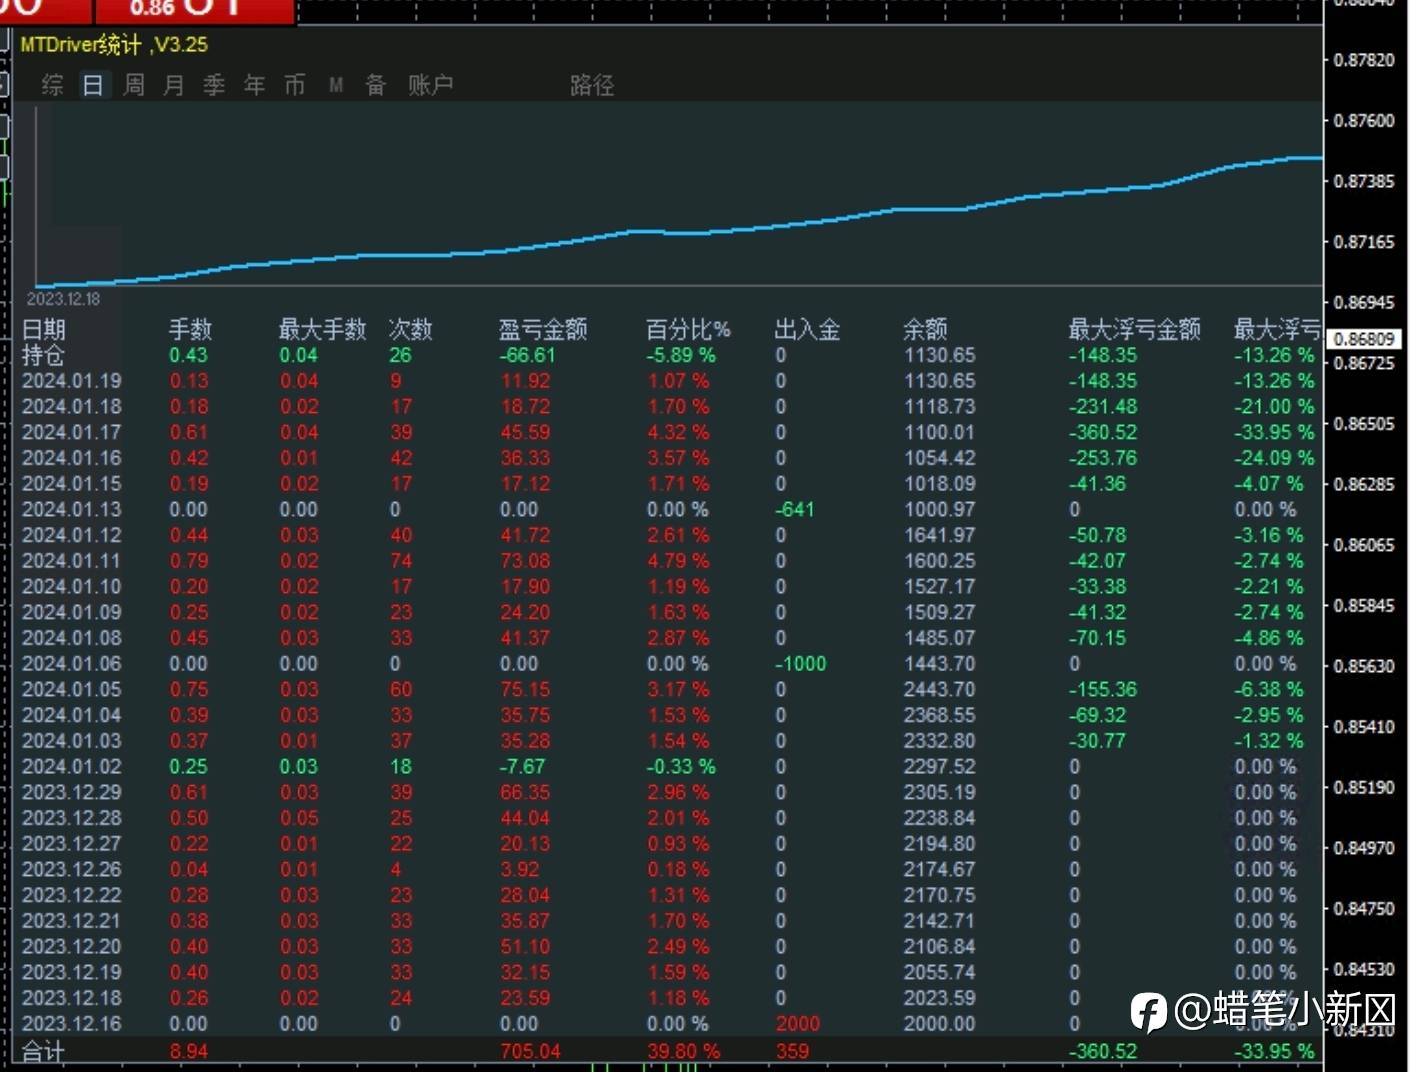Click the MTDriver统计 ,V3.25 panel title
1411x1072 pixels.
point(114,45)
